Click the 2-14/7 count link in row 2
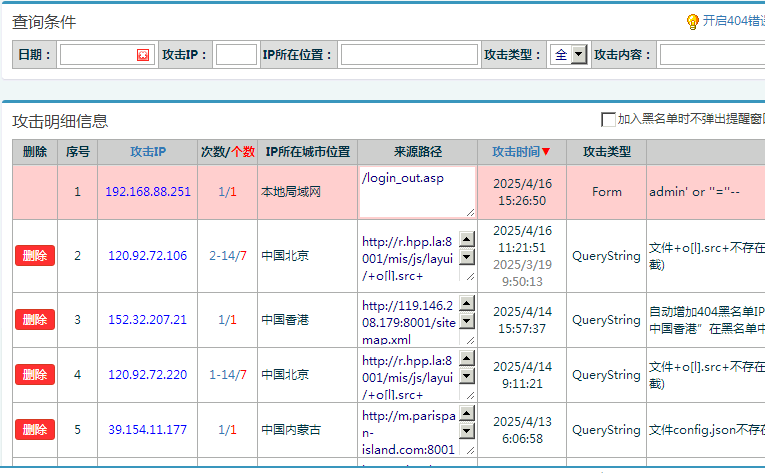765x473 pixels. click(x=228, y=256)
